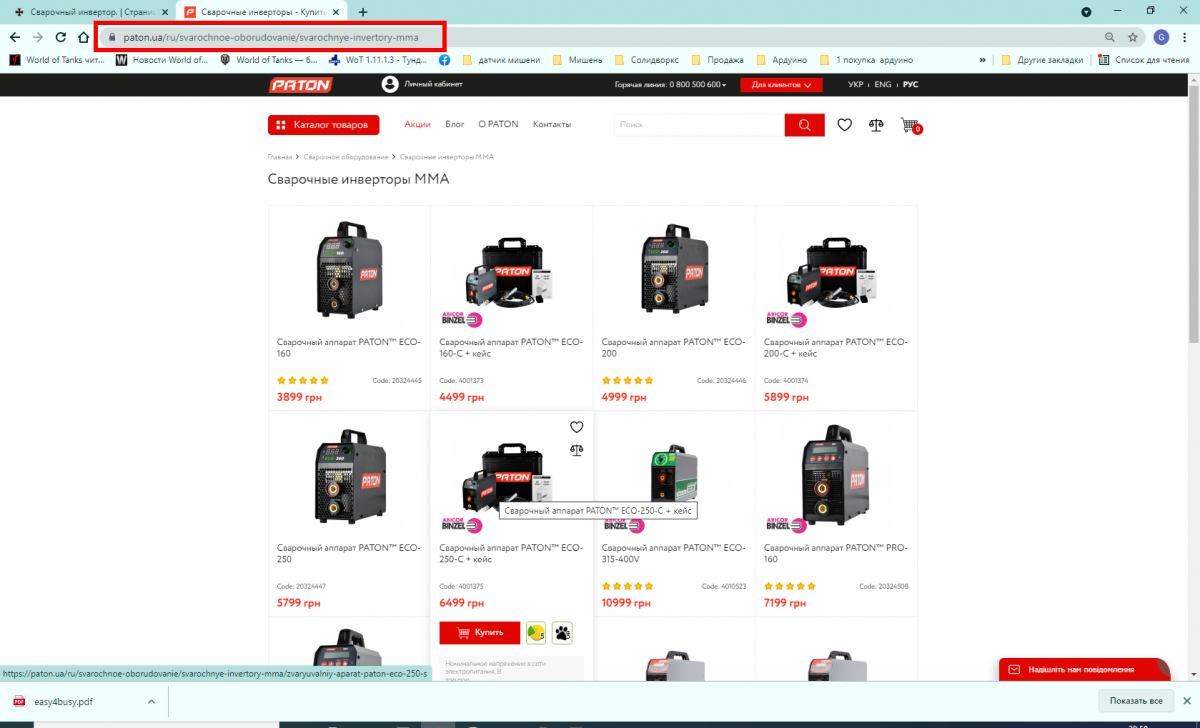Expand the easy4busy.pdf download options arrow

(151, 701)
